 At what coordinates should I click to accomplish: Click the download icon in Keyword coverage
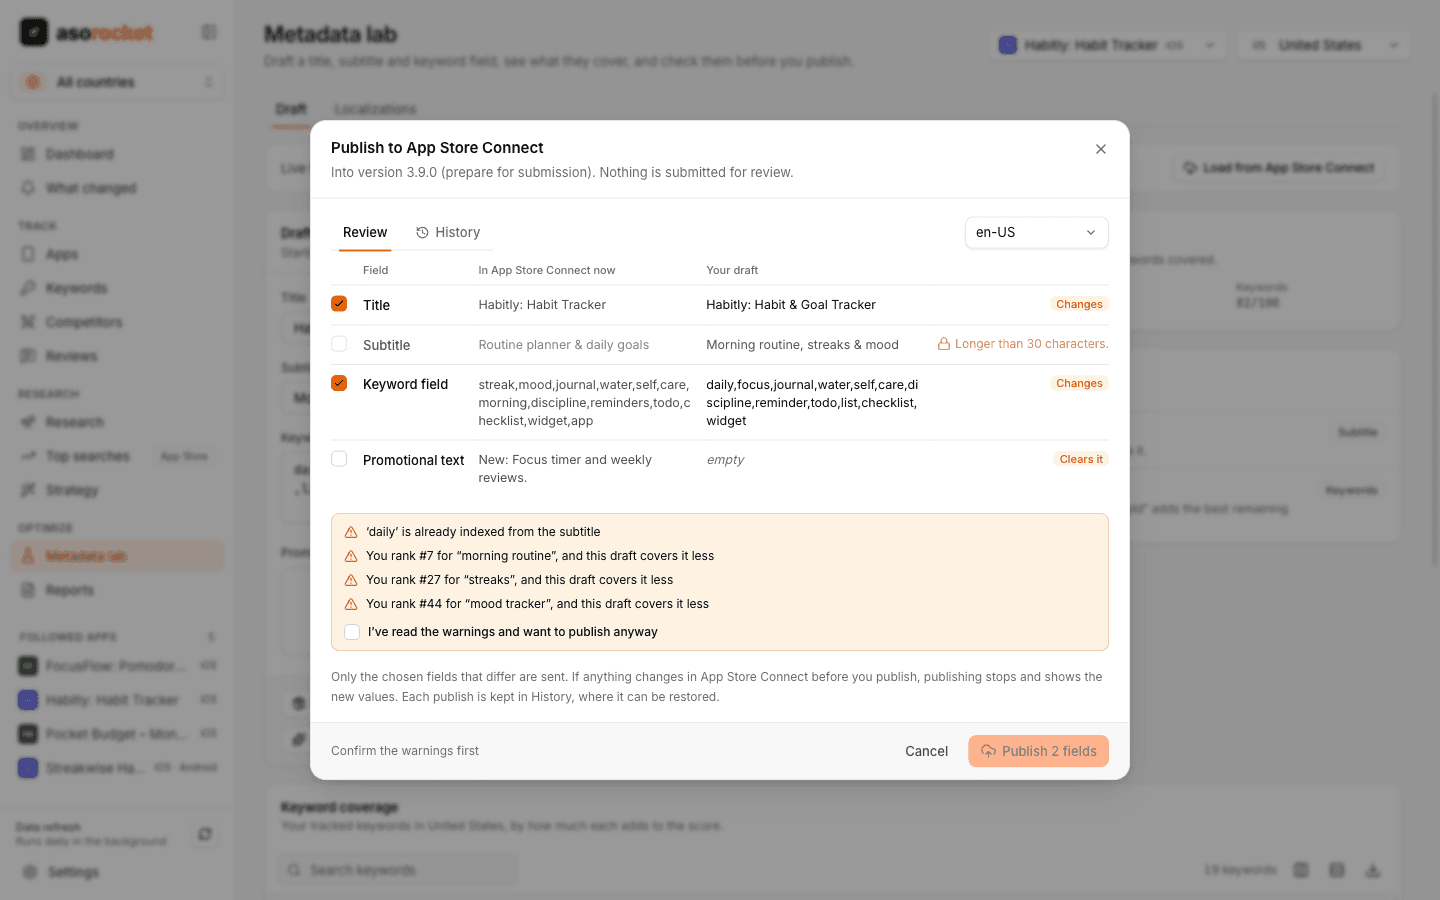1373,870
